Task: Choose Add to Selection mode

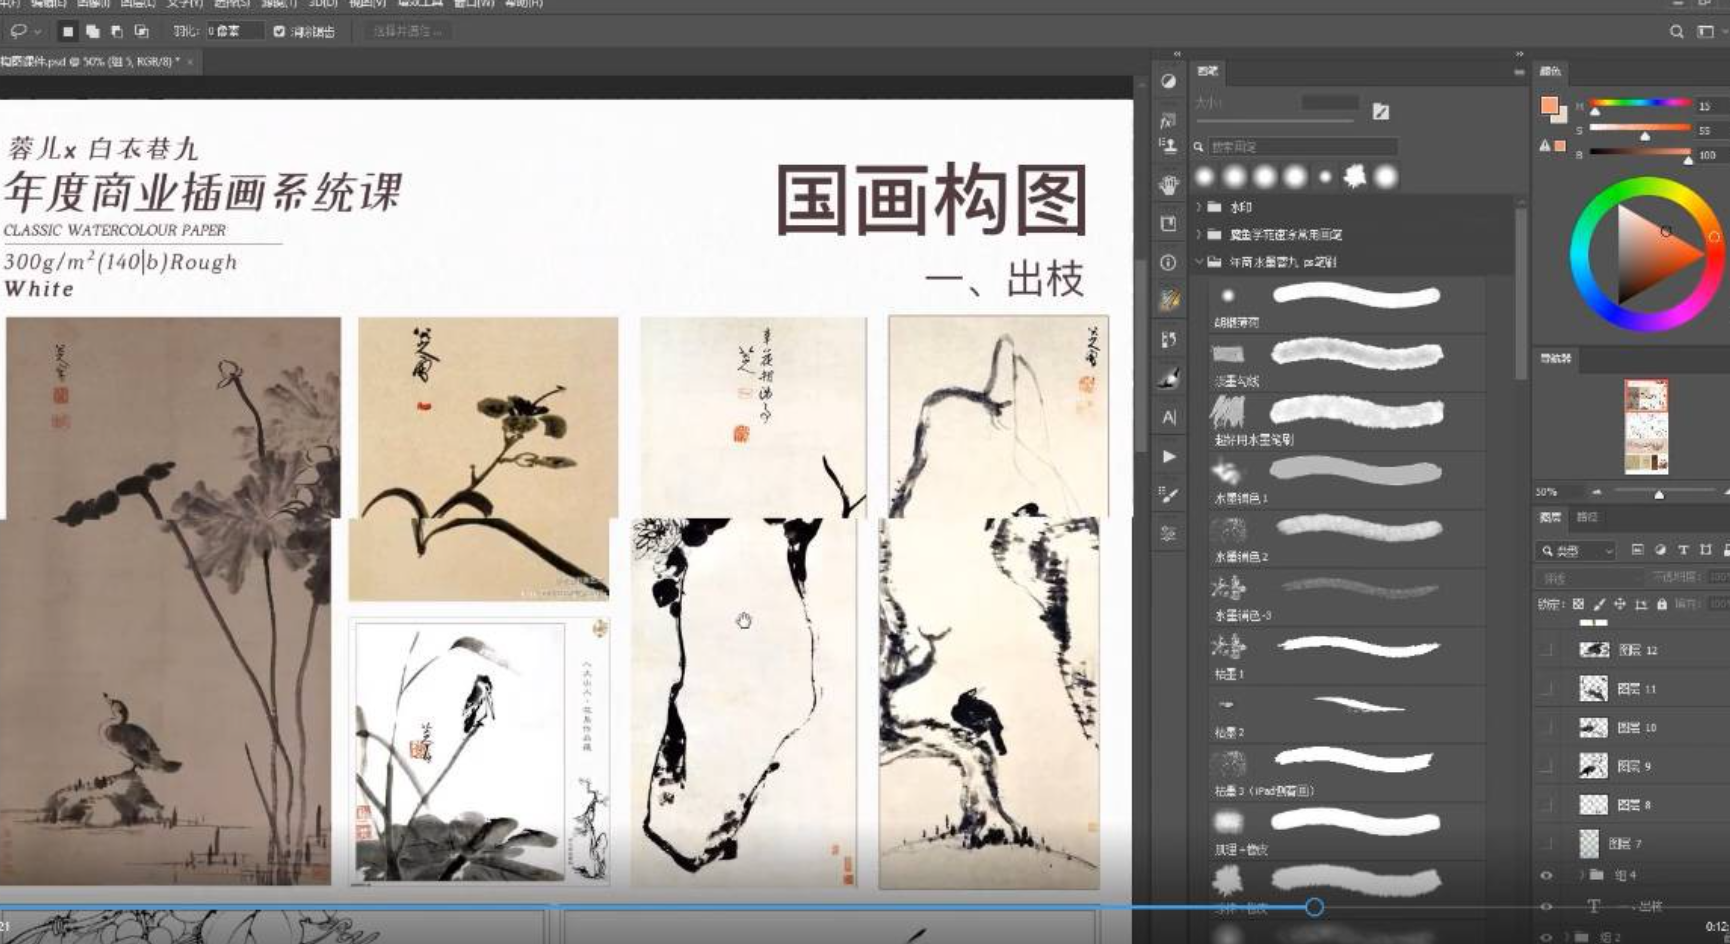Action: (92, 31)
